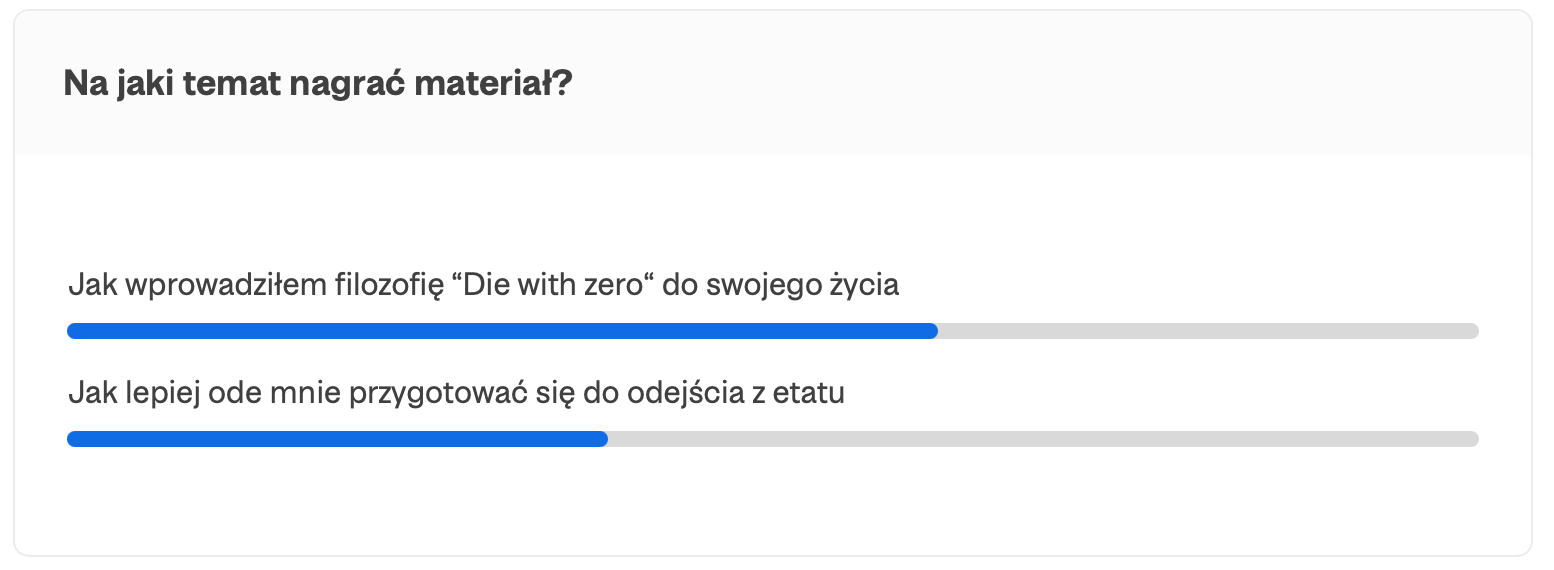The width and height of the screenshot is (1554, 570).
Task: Click the rounded end of the first blue bar
Action: click(931, 331)
